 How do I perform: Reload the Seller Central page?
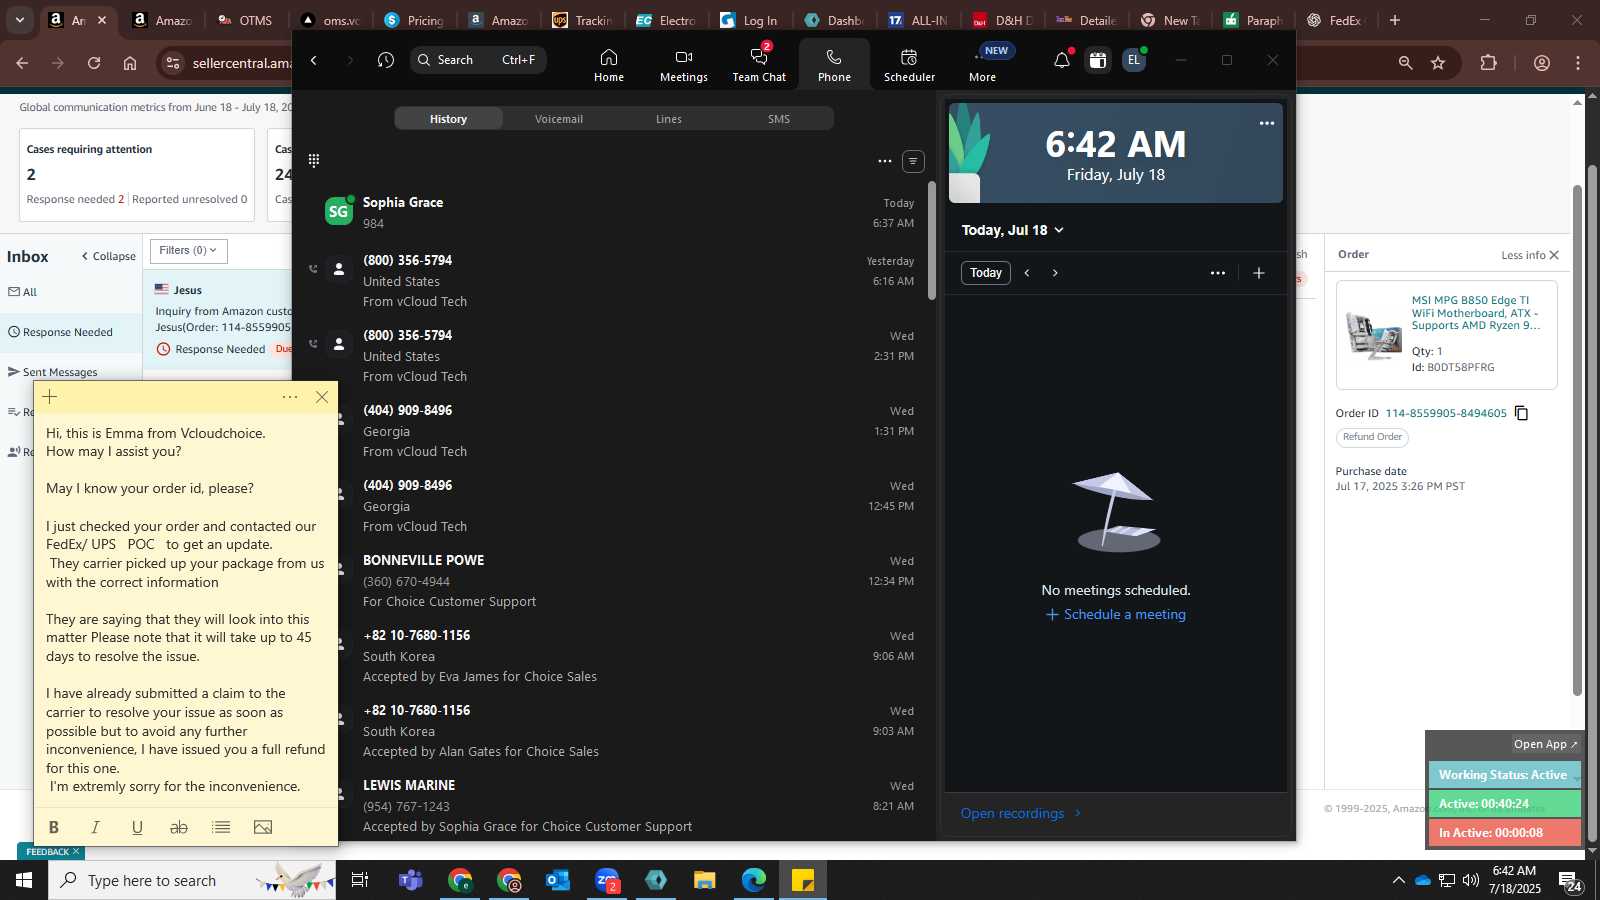click(x=94, y=63)
